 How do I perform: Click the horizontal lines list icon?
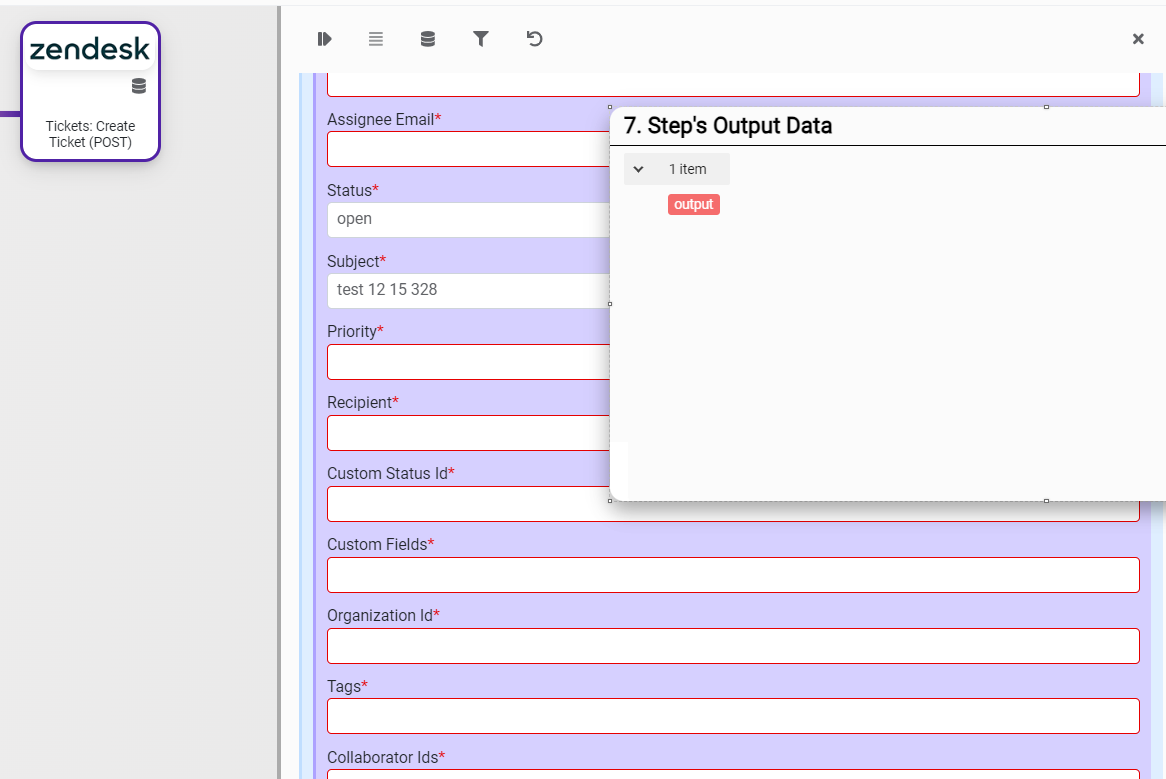pos(376,39)
